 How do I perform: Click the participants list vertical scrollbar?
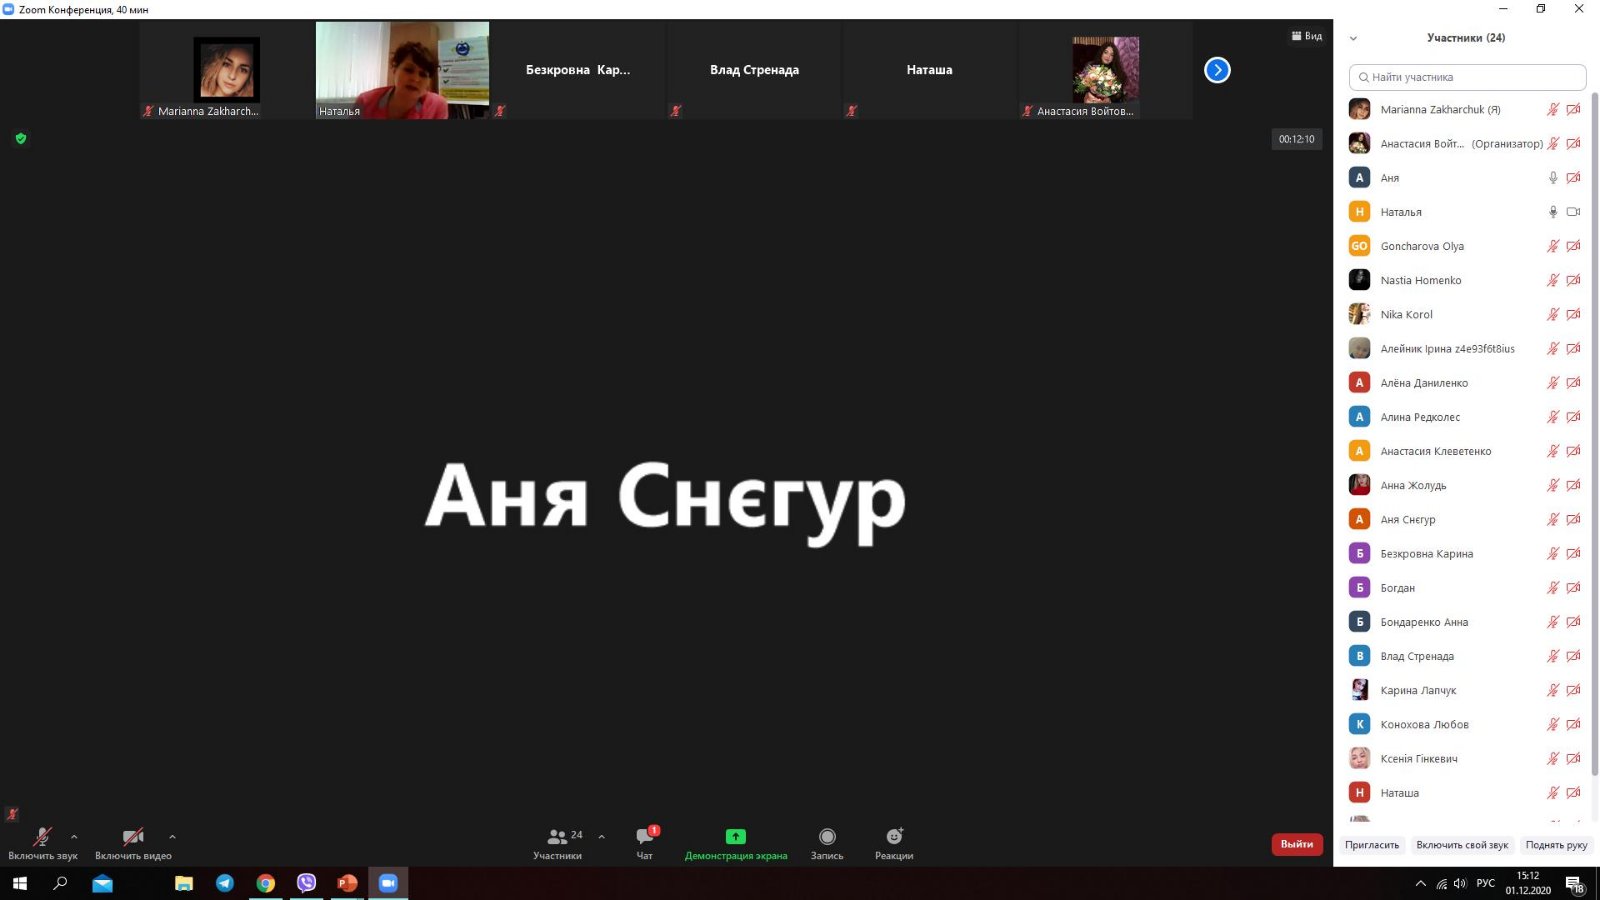(1594, 430)
